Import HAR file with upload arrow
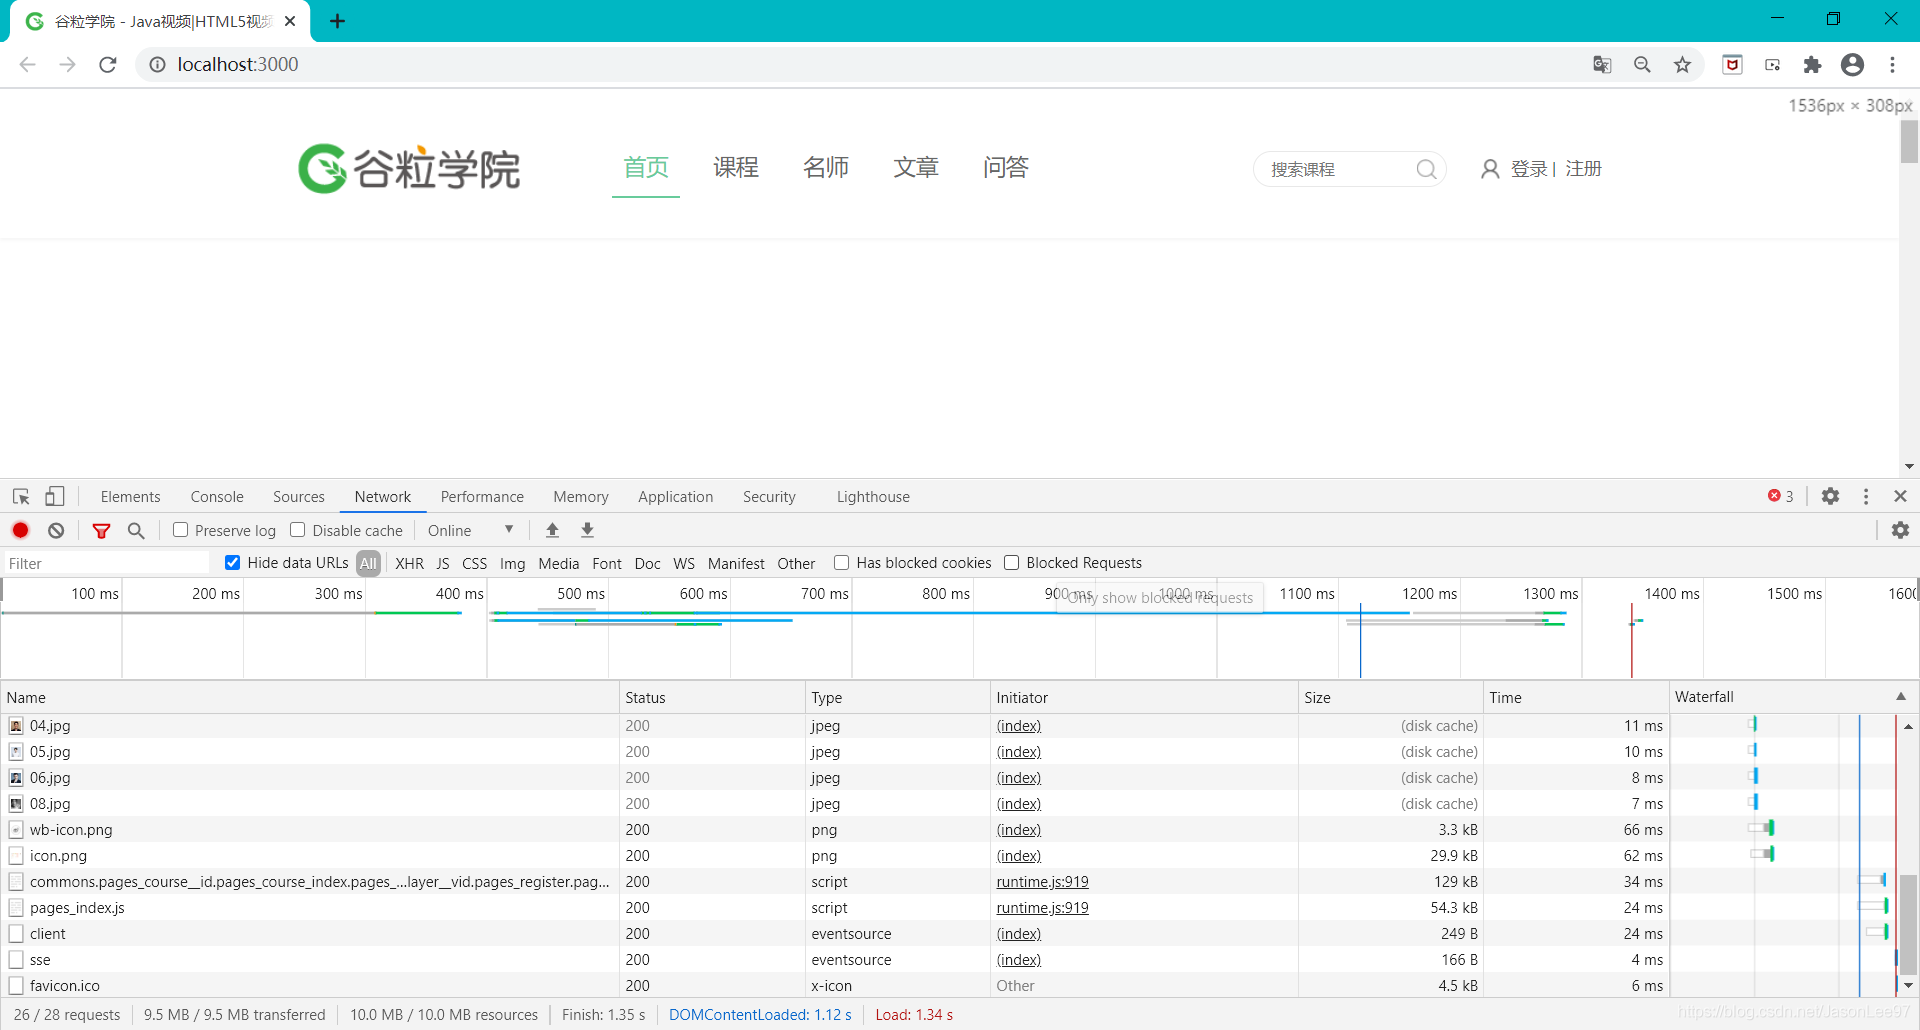 click(552, 530)
